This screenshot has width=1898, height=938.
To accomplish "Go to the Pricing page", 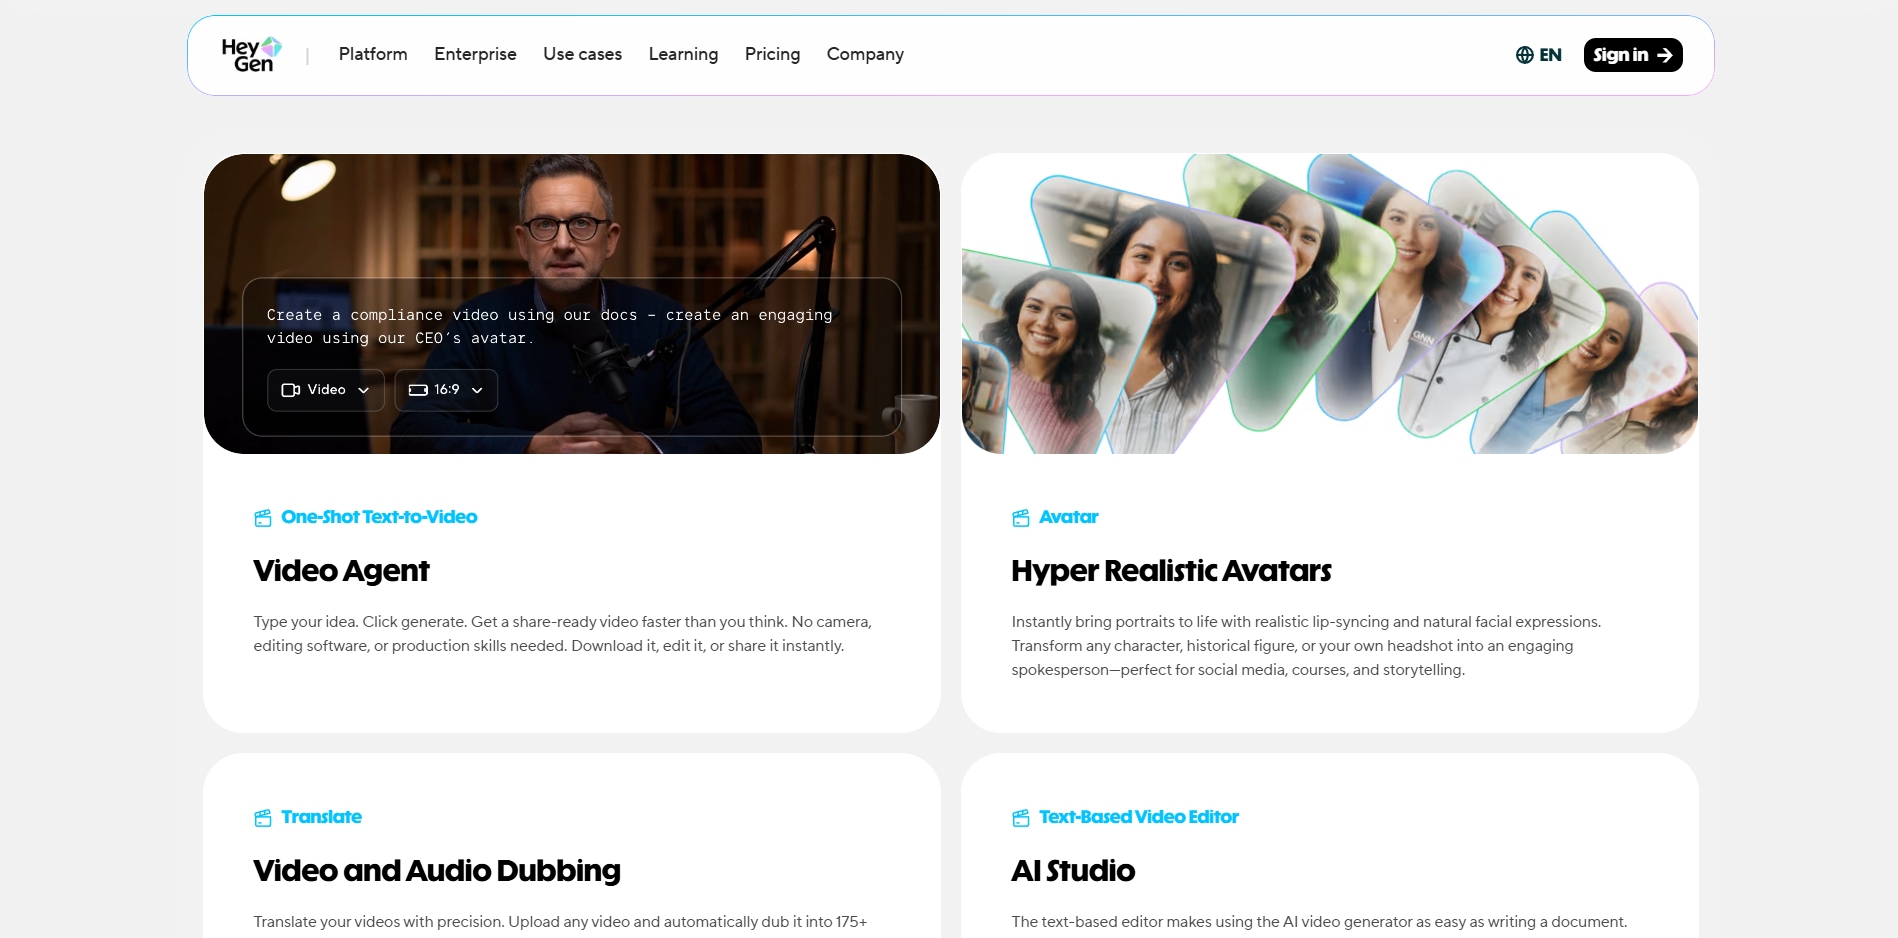I will coord(772,54).
